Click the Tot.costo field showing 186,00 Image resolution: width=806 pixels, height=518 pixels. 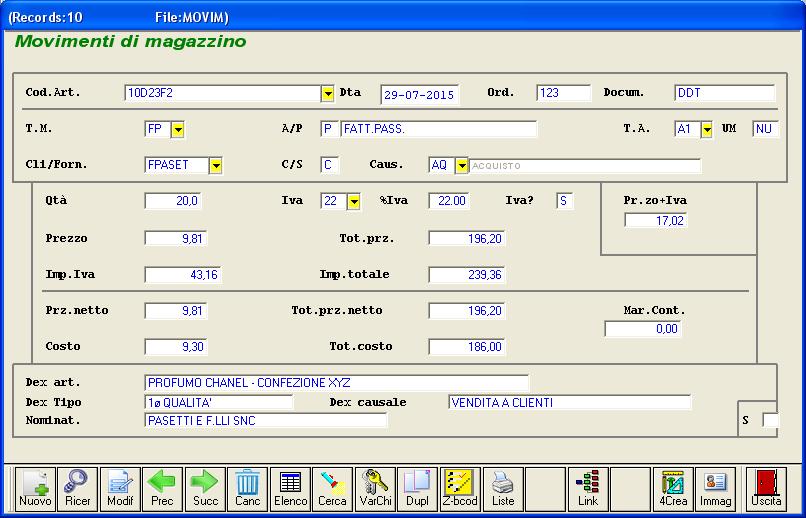(x=467, y=347)
